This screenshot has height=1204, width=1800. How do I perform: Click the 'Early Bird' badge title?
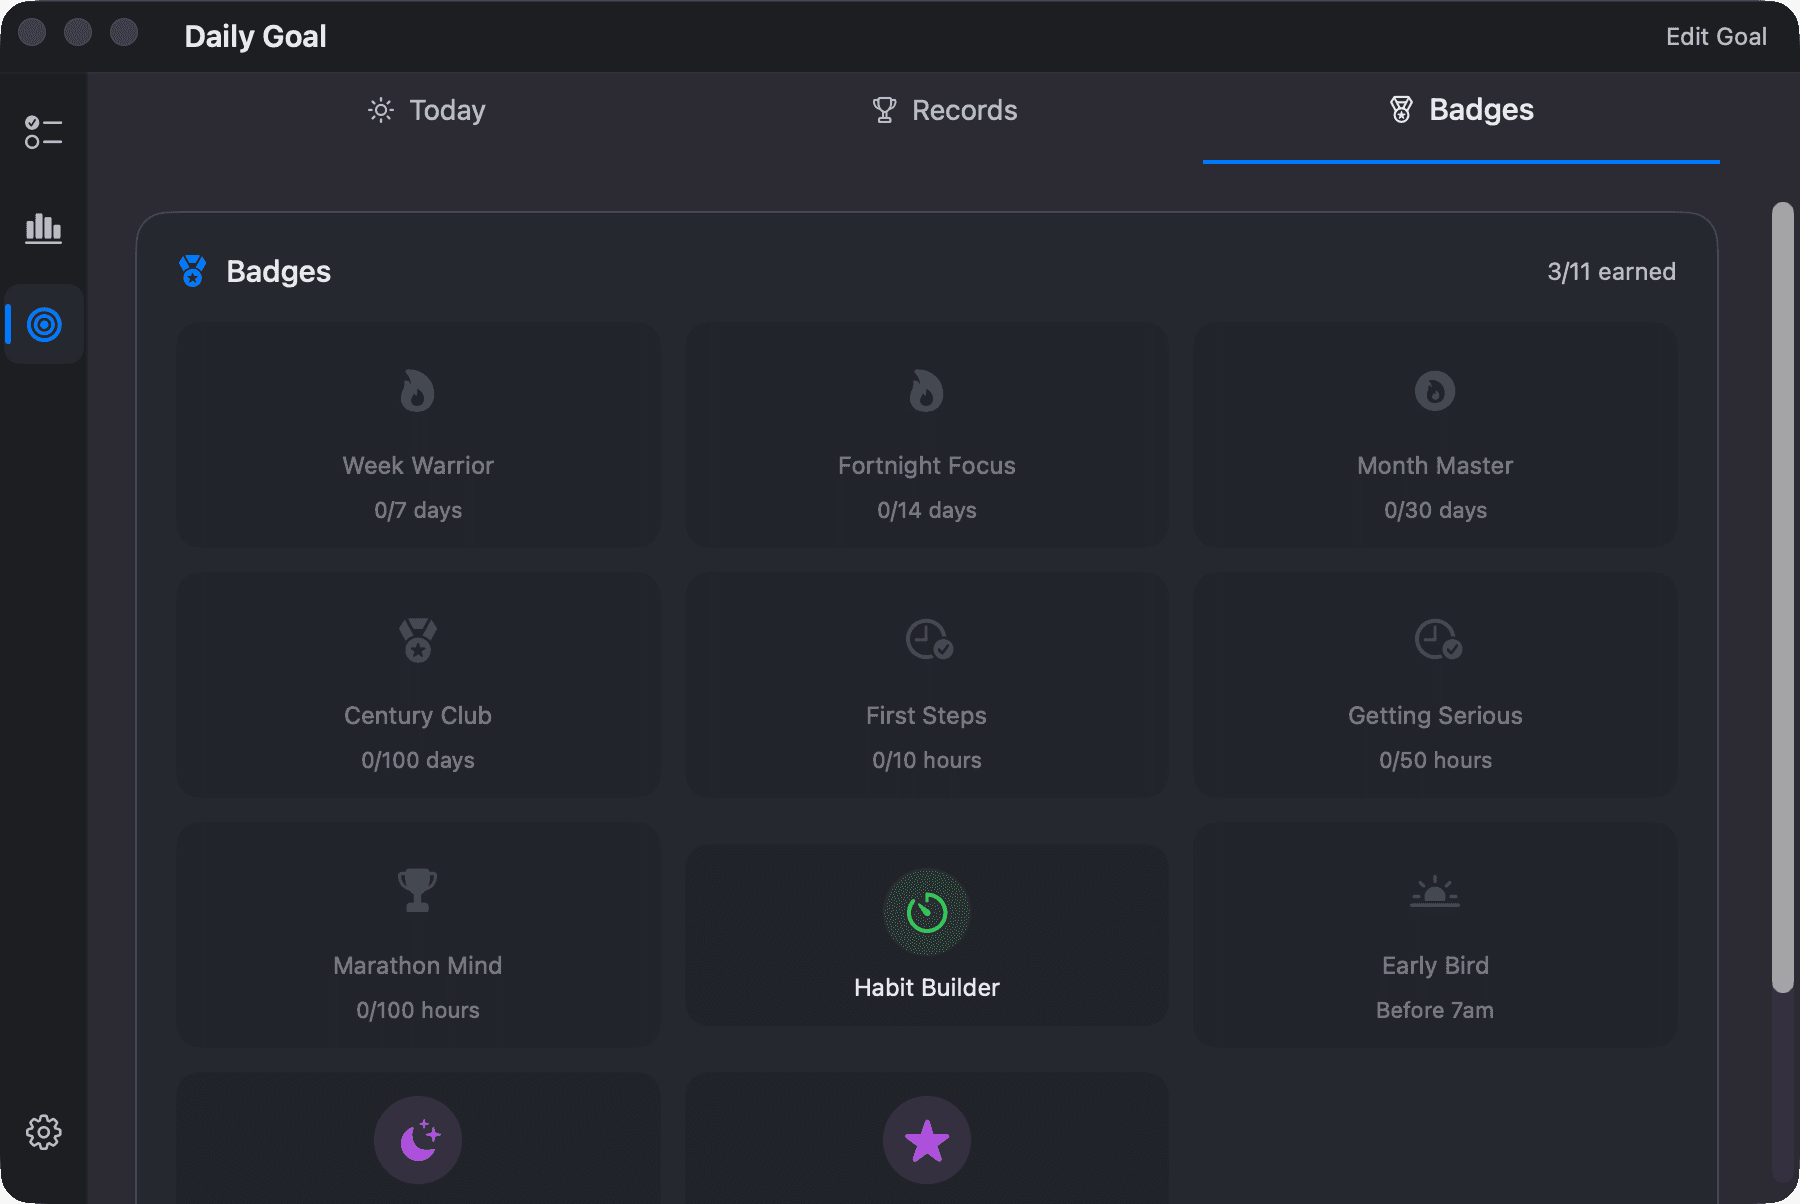point(1435,966)
